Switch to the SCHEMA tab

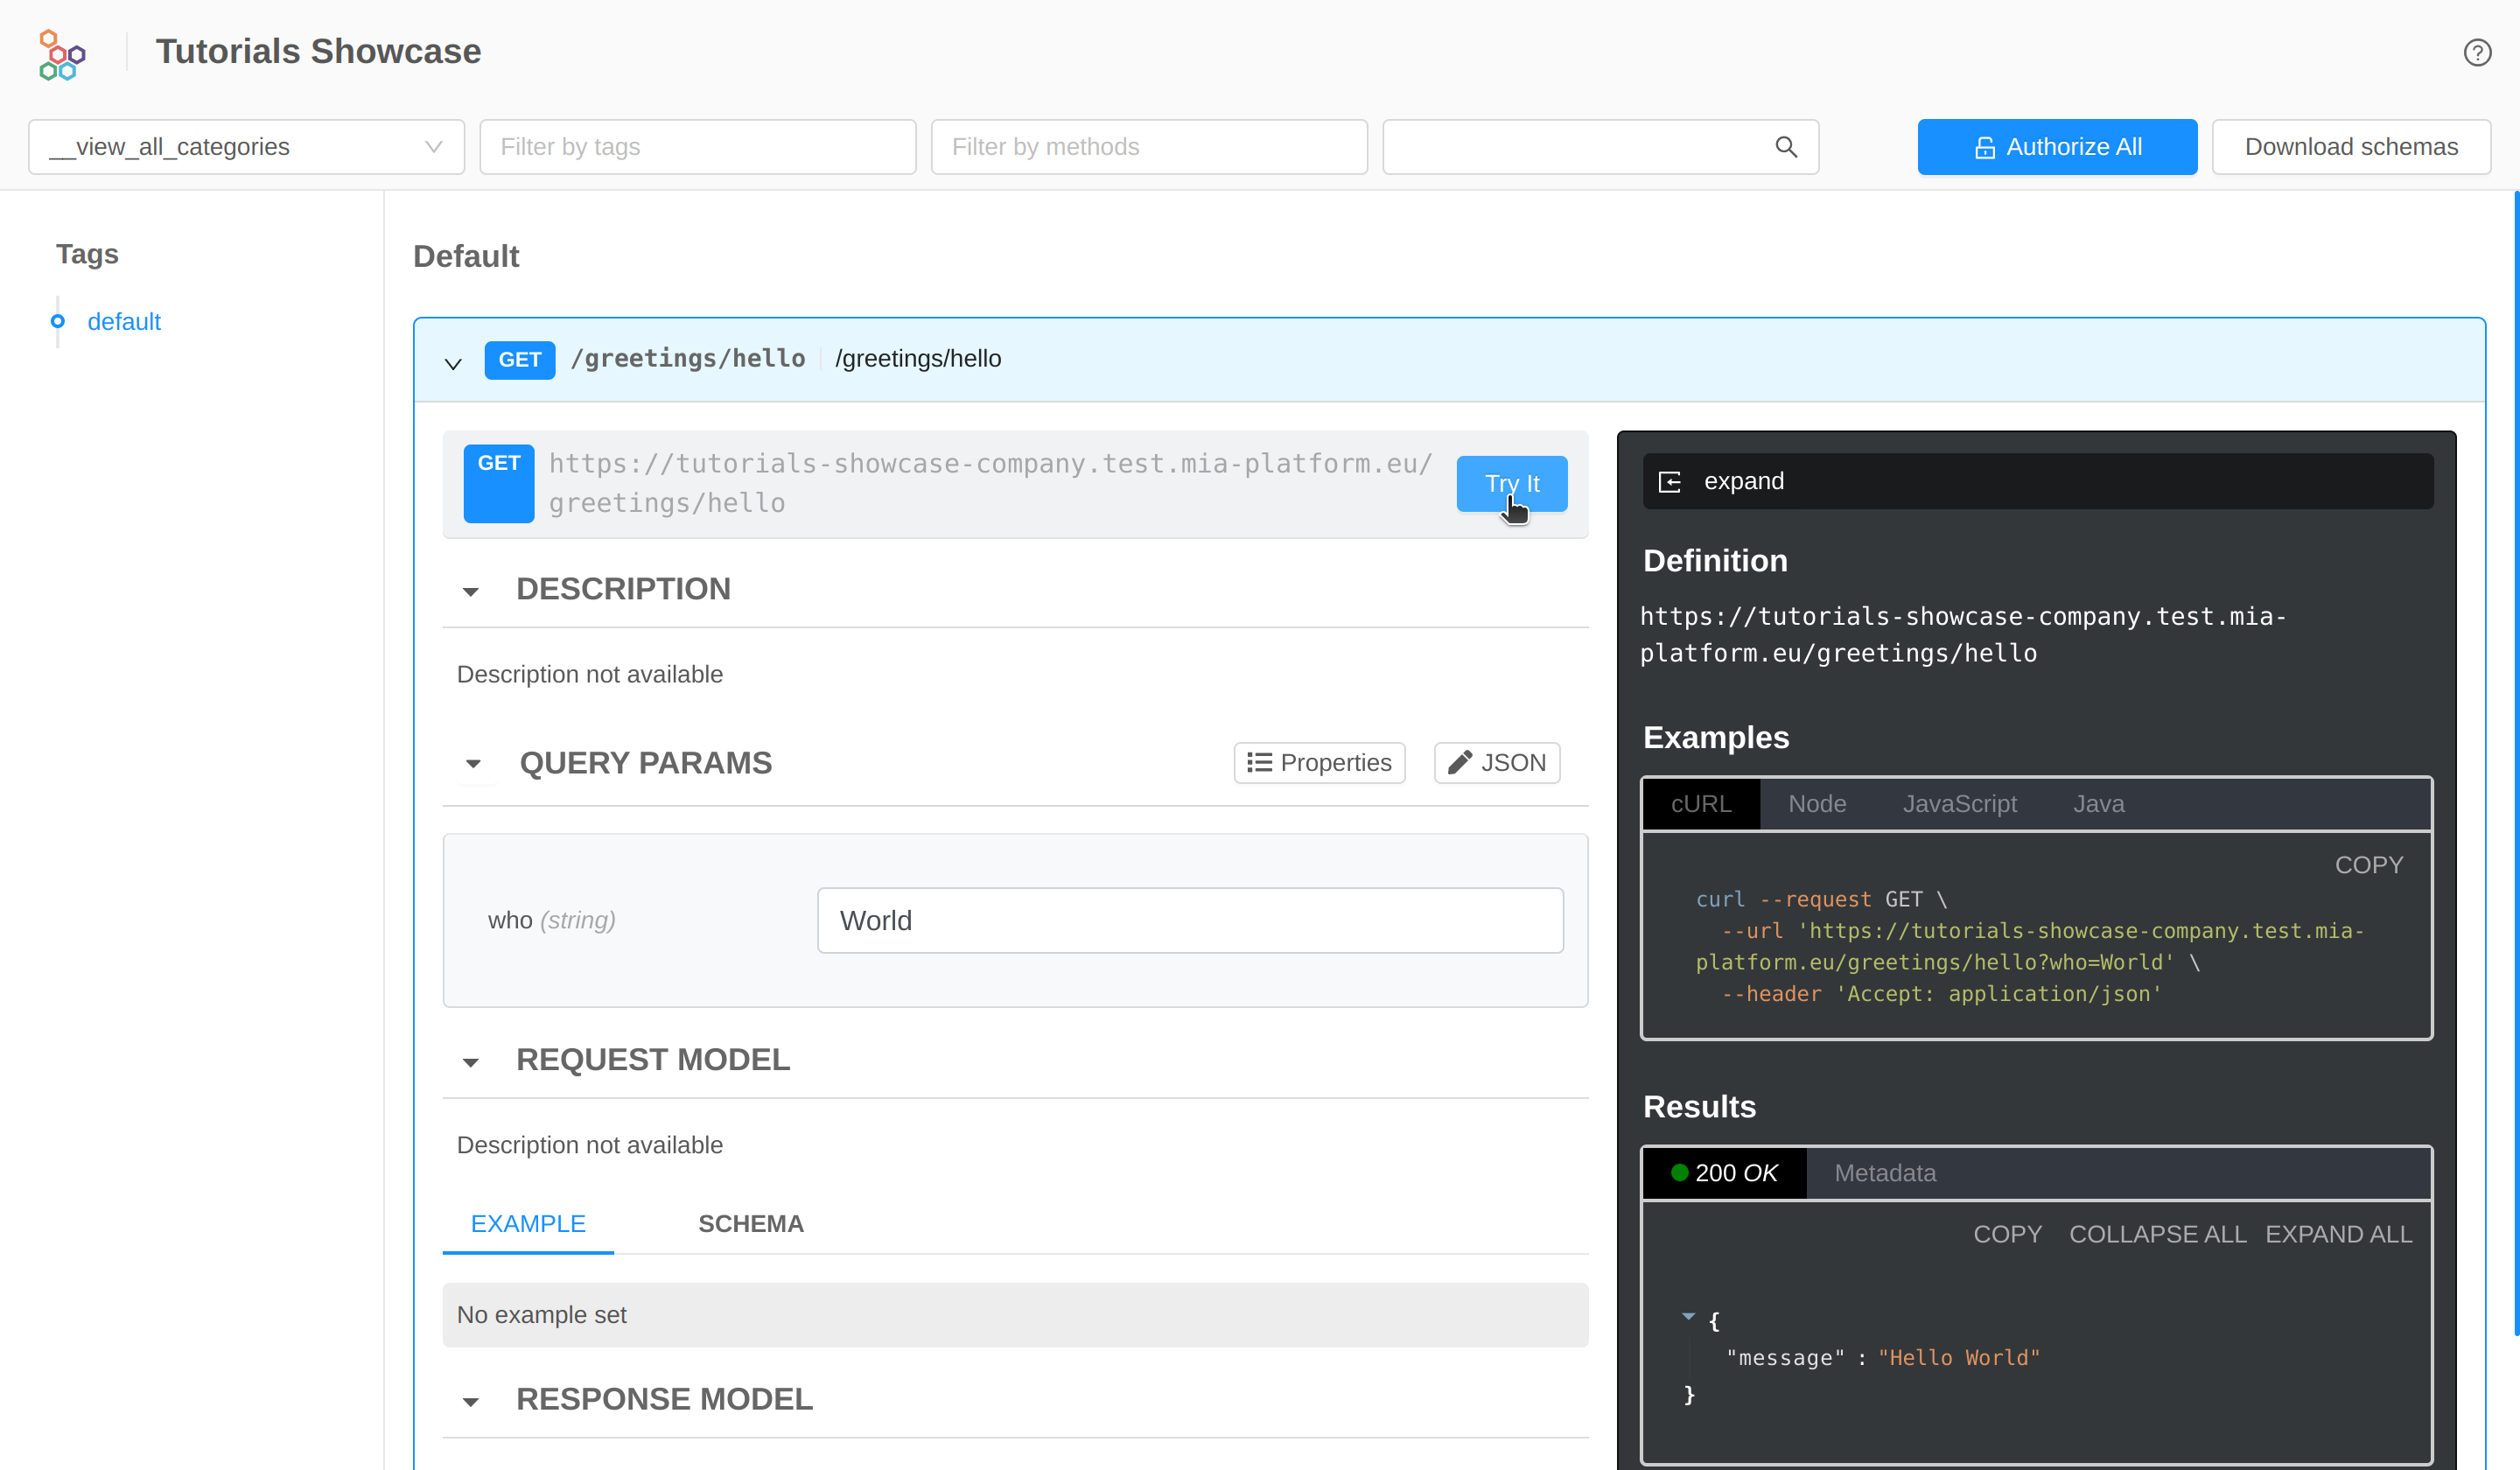point(750,1223)
